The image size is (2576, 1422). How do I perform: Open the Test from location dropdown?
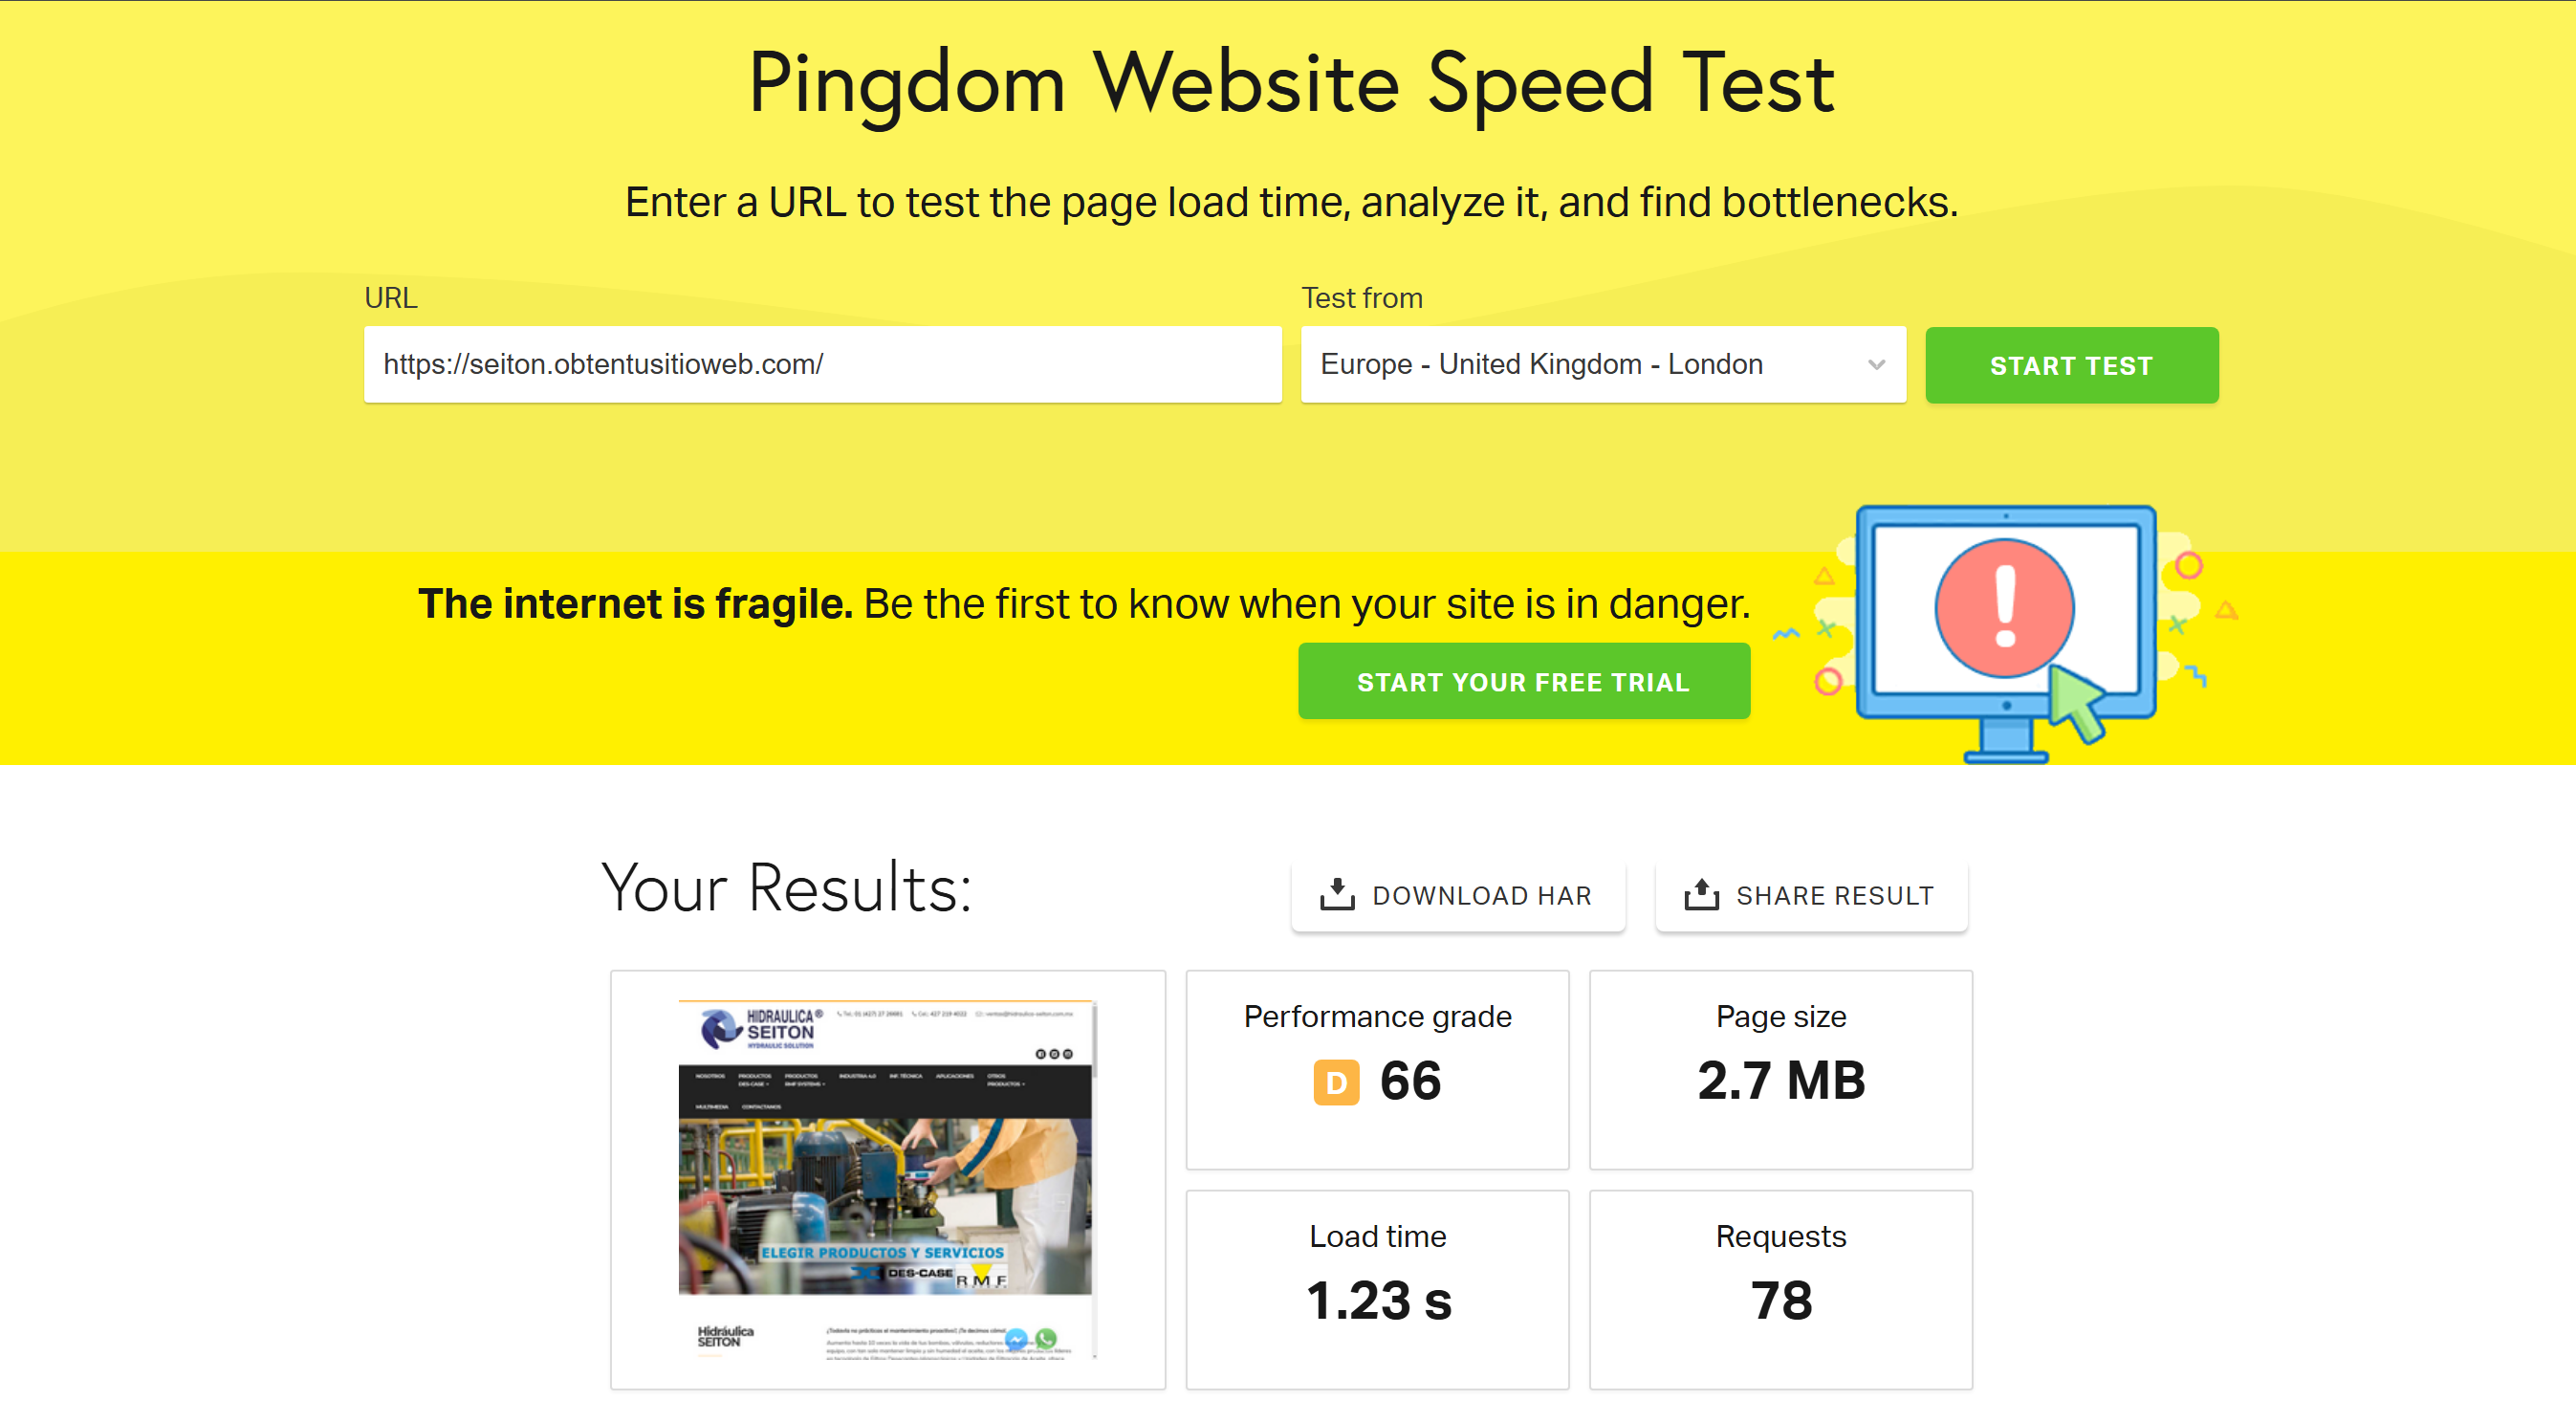coord(1603,364)
